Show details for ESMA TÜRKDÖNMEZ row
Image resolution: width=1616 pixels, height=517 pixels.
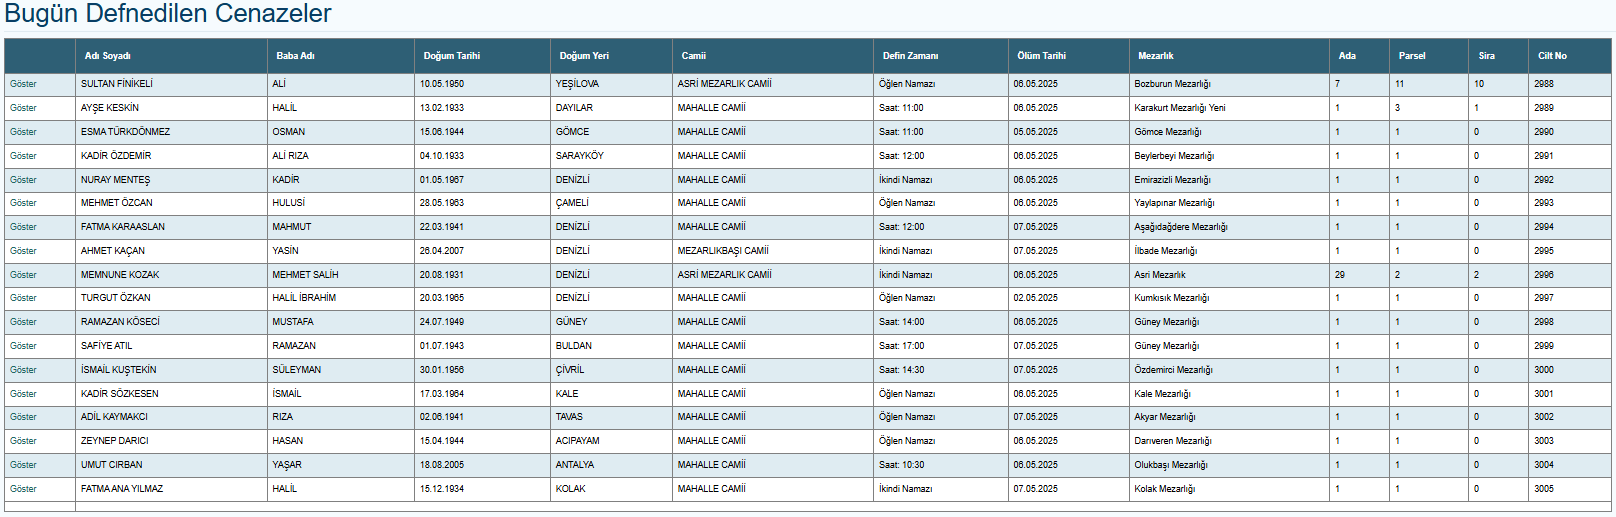[x=23, y=132]
